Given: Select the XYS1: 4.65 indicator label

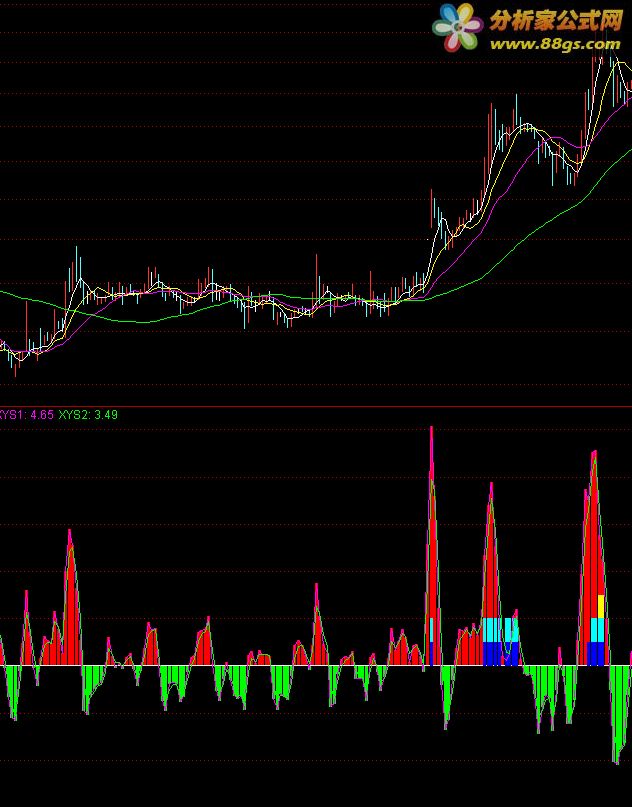Looking at the screenshot, I should tap(26, 415).
